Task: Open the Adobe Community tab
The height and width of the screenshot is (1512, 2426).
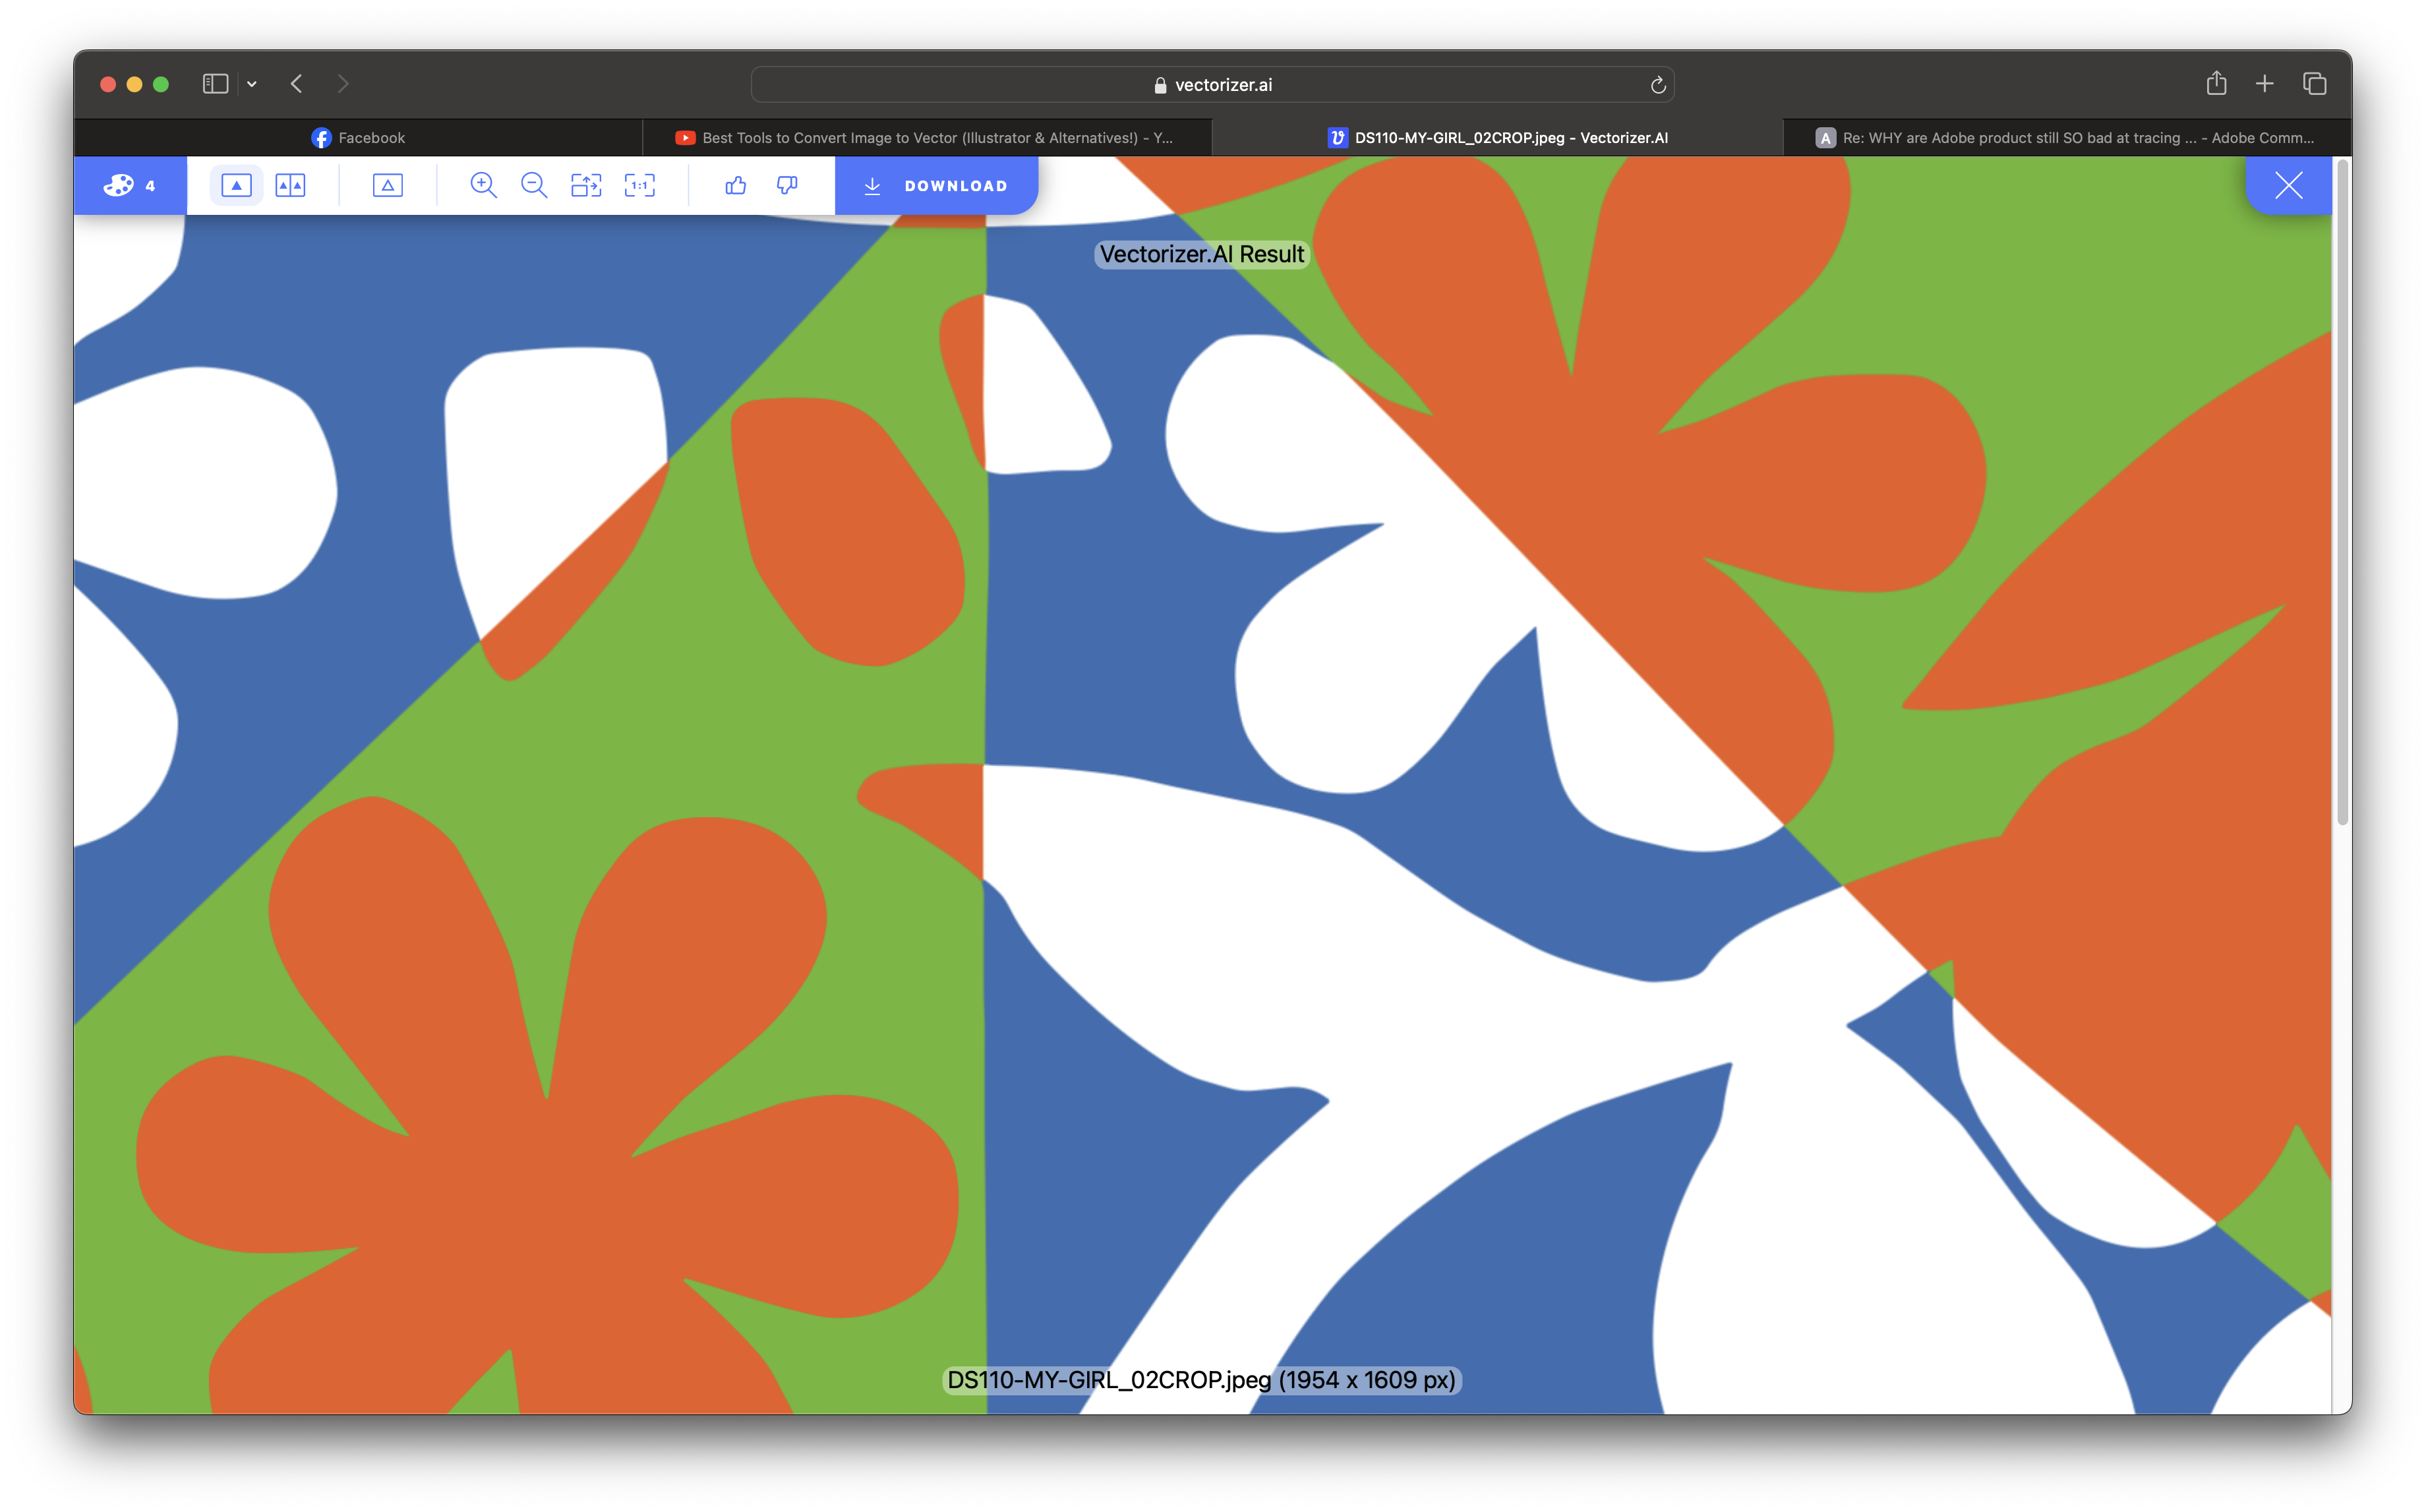Action: point(2066,138)
